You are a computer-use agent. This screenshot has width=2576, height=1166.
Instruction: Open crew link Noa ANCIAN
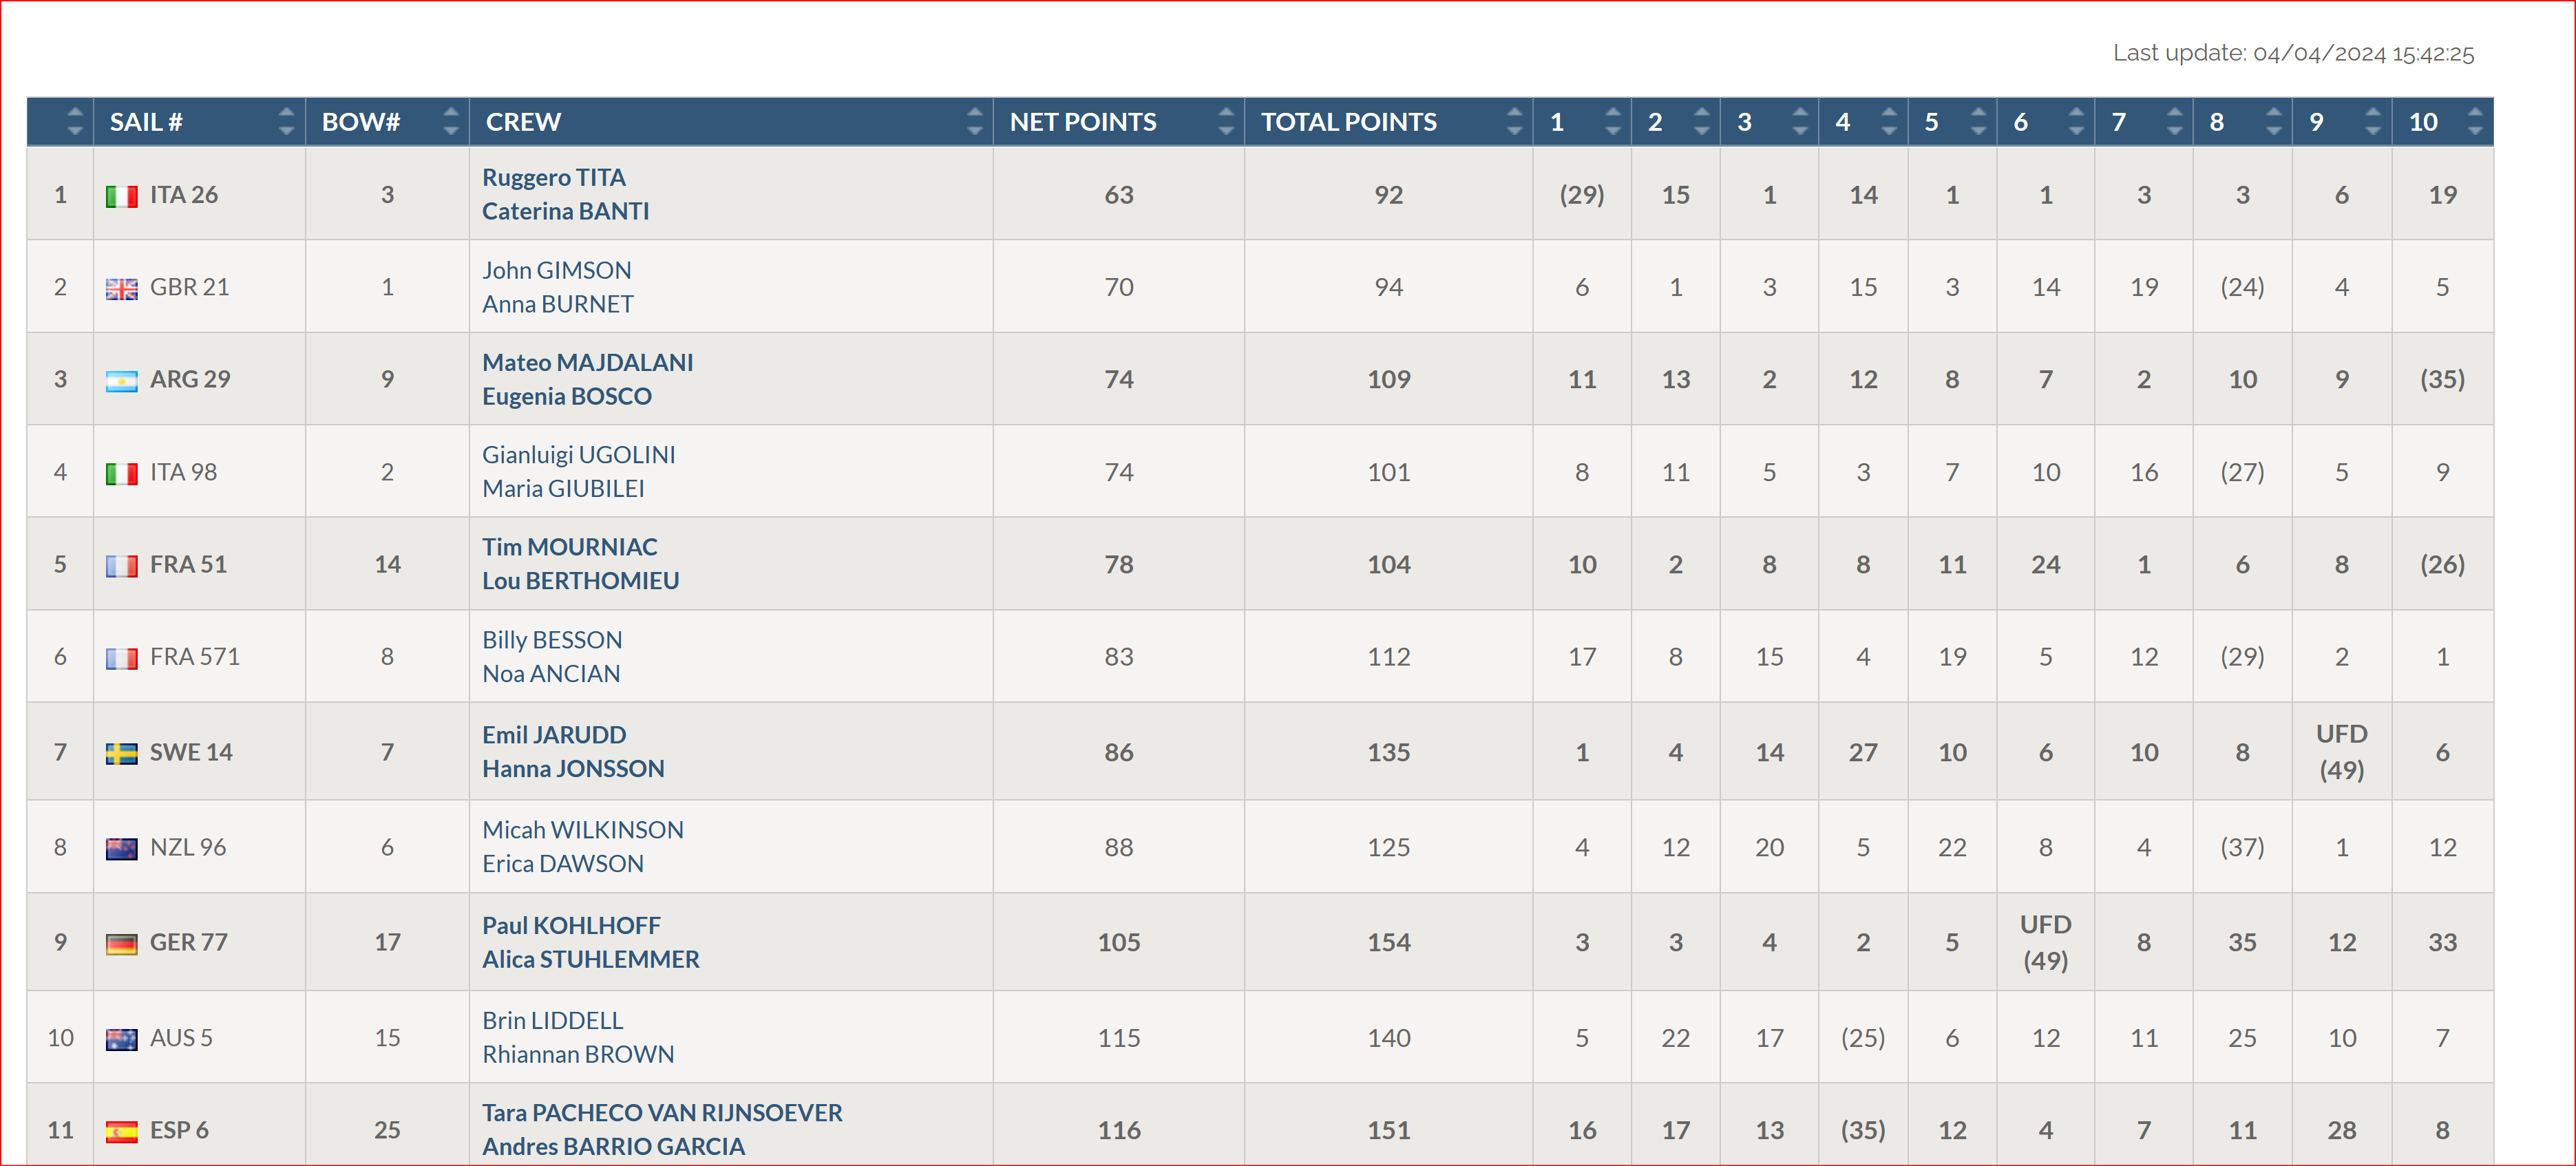click(x=551, y=675)
